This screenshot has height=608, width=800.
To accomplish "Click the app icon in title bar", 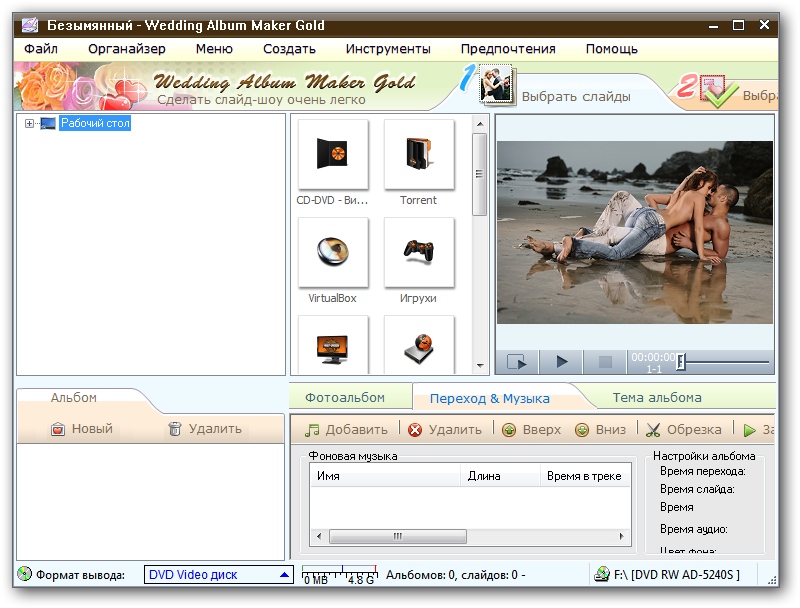I will (30, 25).
